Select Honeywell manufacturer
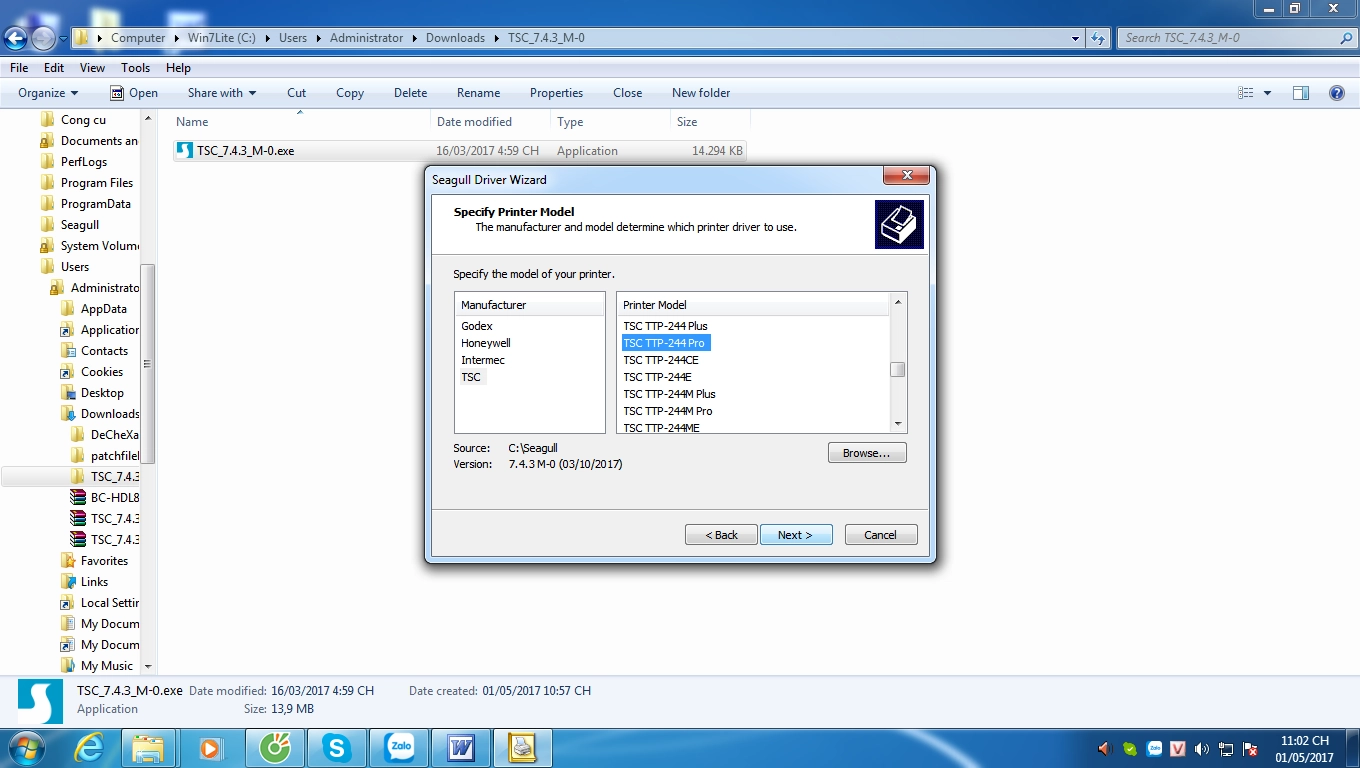This screenshot has height=768, width=1360. 486,343
